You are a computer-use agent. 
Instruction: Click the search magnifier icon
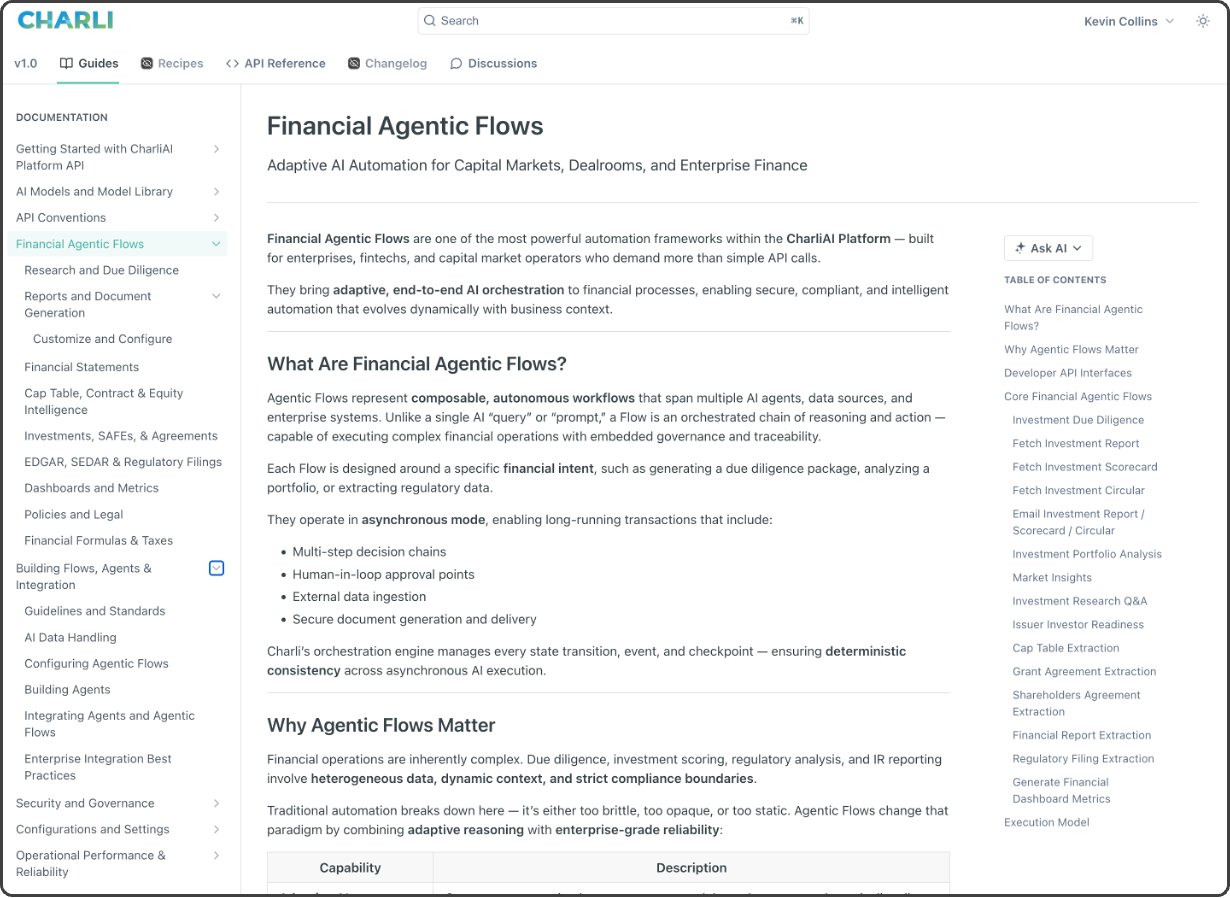pos(429,21)
